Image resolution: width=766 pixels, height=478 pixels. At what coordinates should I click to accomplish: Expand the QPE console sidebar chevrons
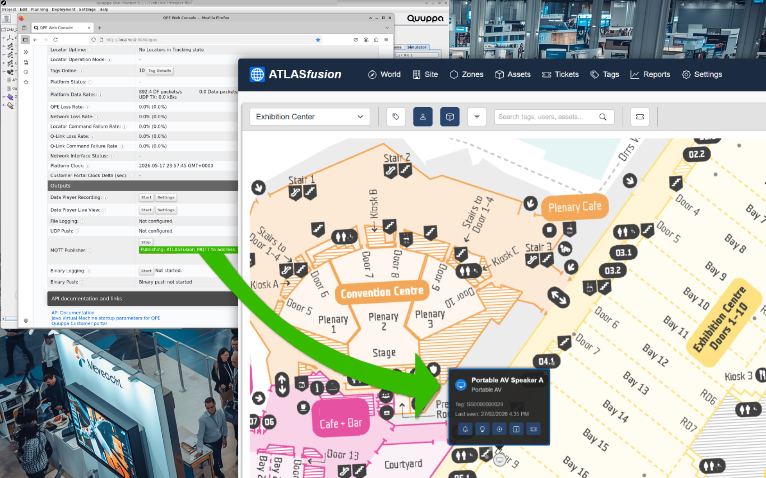click(x=26, y=52)
